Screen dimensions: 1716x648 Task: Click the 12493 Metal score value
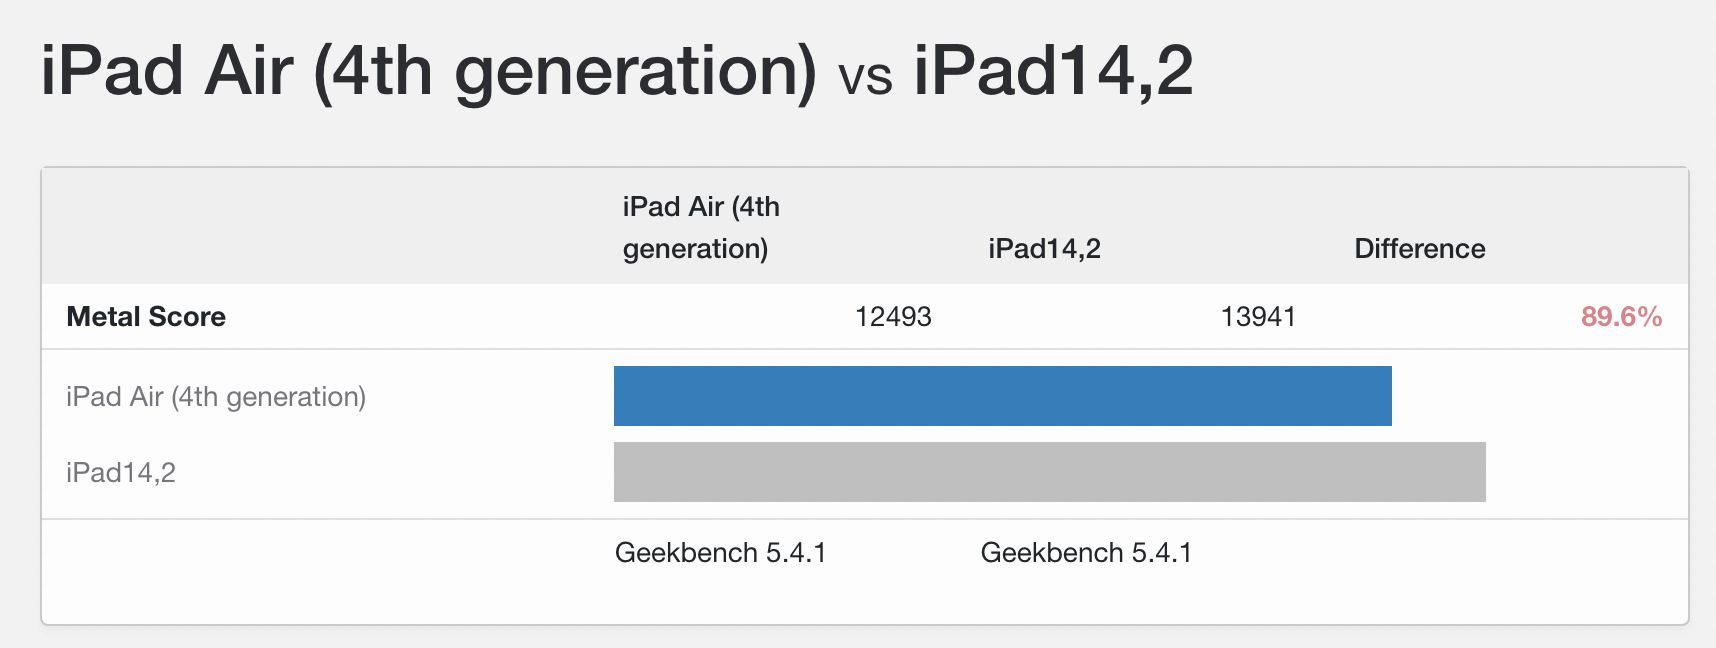[893, 317]
